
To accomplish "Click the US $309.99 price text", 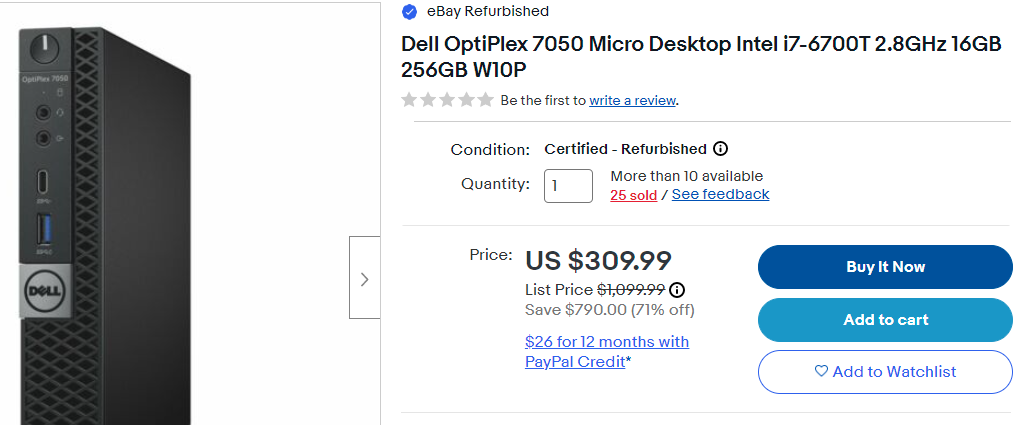I will [x=598, y=261].
